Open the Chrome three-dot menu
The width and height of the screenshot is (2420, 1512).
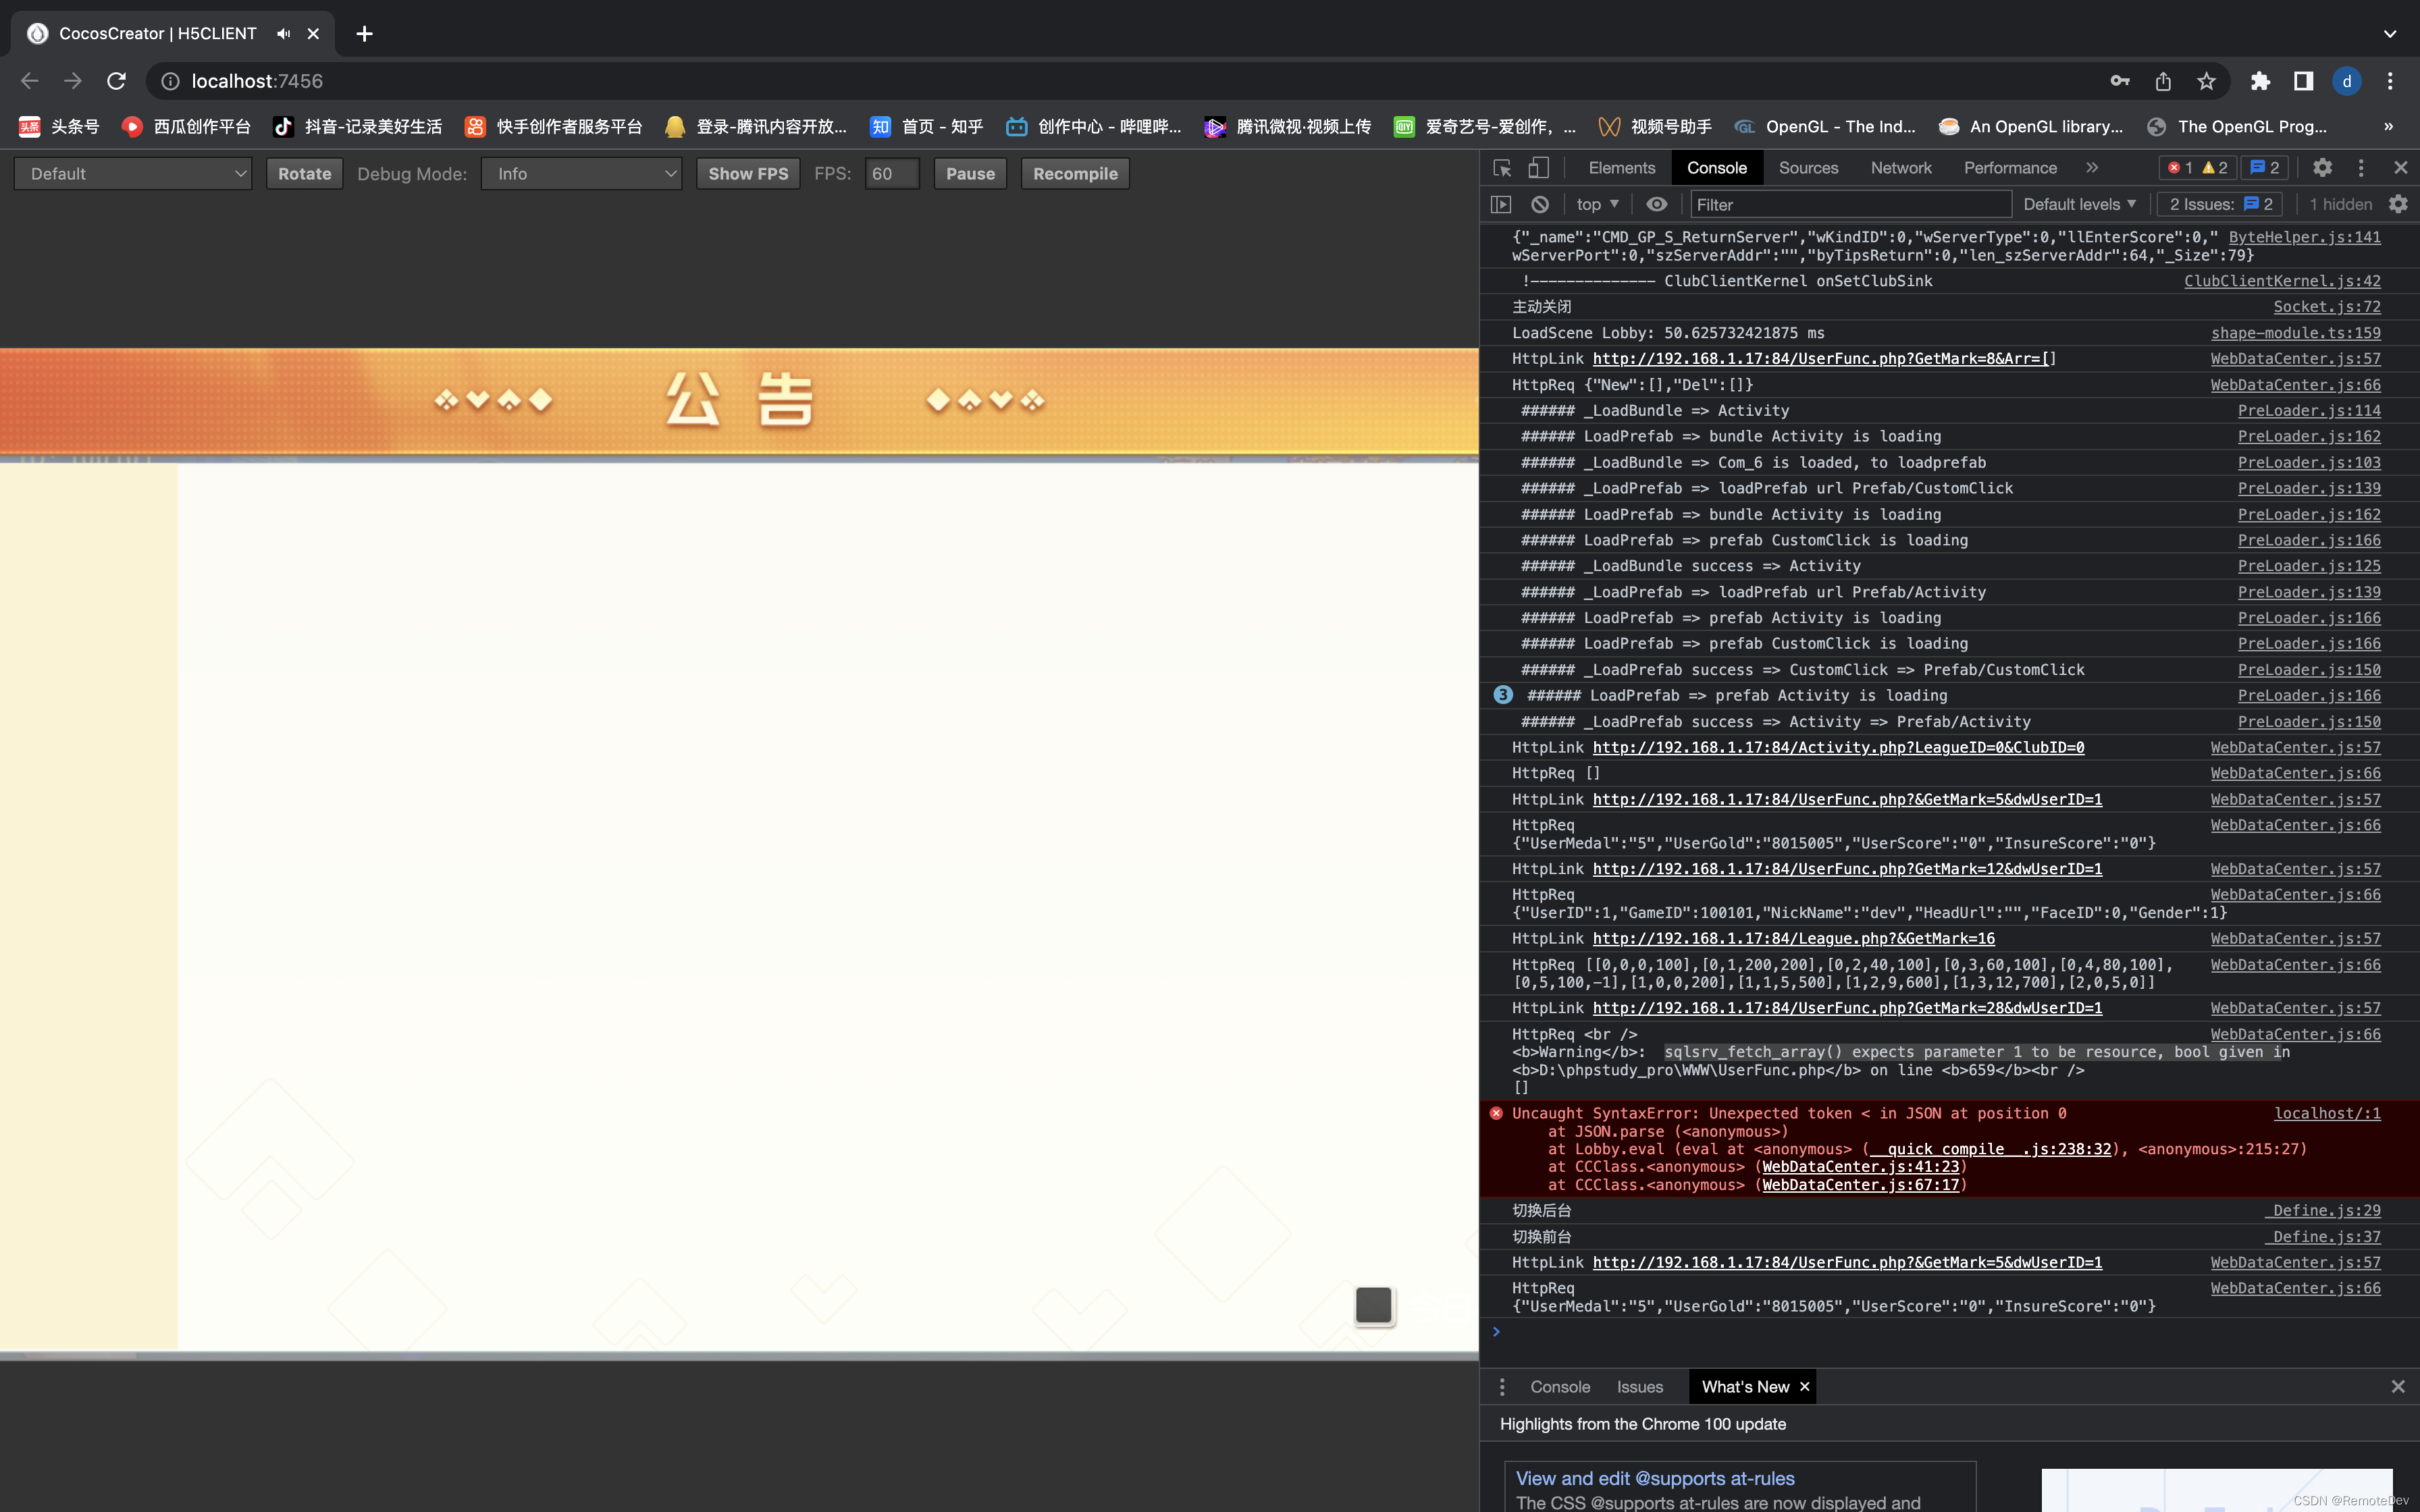[x=2390, y=81]
